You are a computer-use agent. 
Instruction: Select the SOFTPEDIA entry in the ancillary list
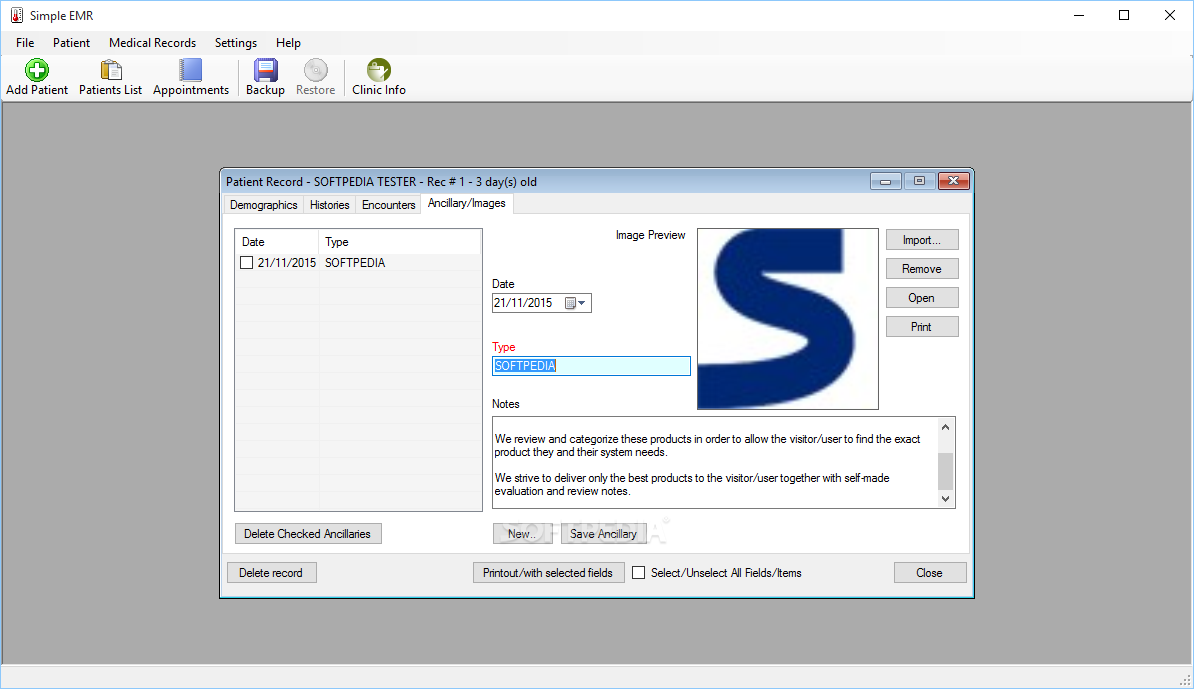355,263
